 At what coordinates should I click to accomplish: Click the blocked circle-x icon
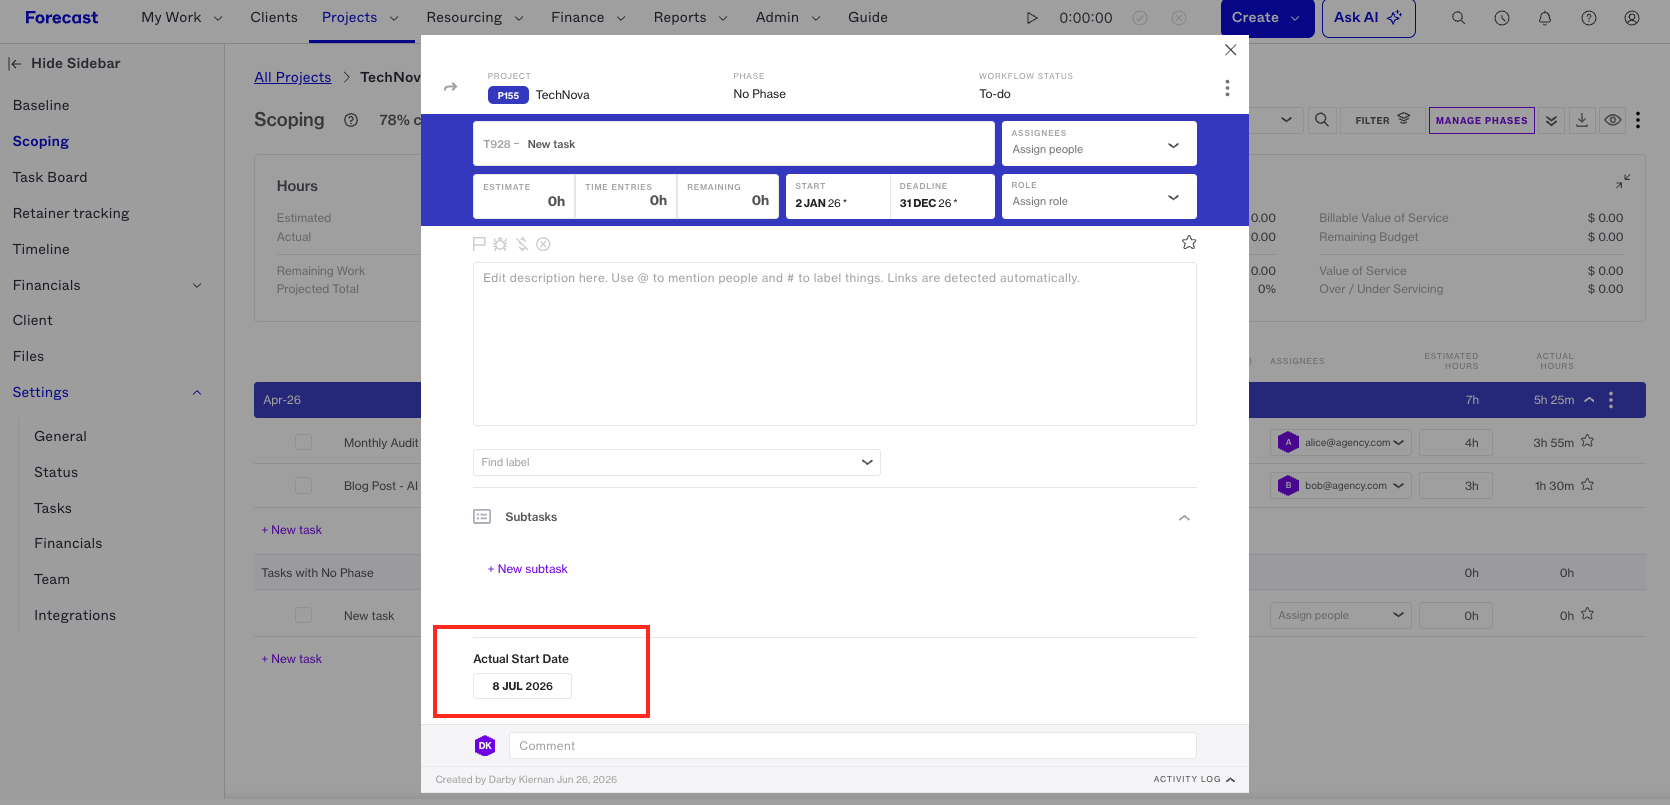tap(543, 244)
